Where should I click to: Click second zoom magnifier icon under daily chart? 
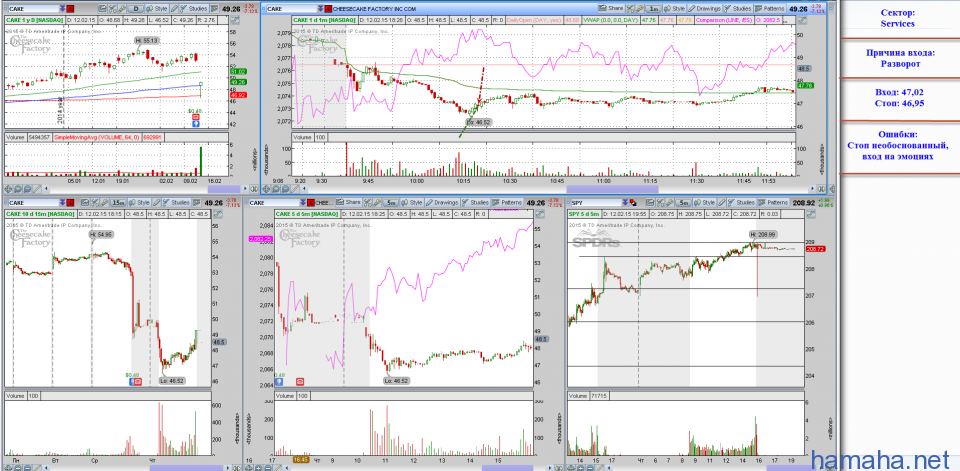28,189
